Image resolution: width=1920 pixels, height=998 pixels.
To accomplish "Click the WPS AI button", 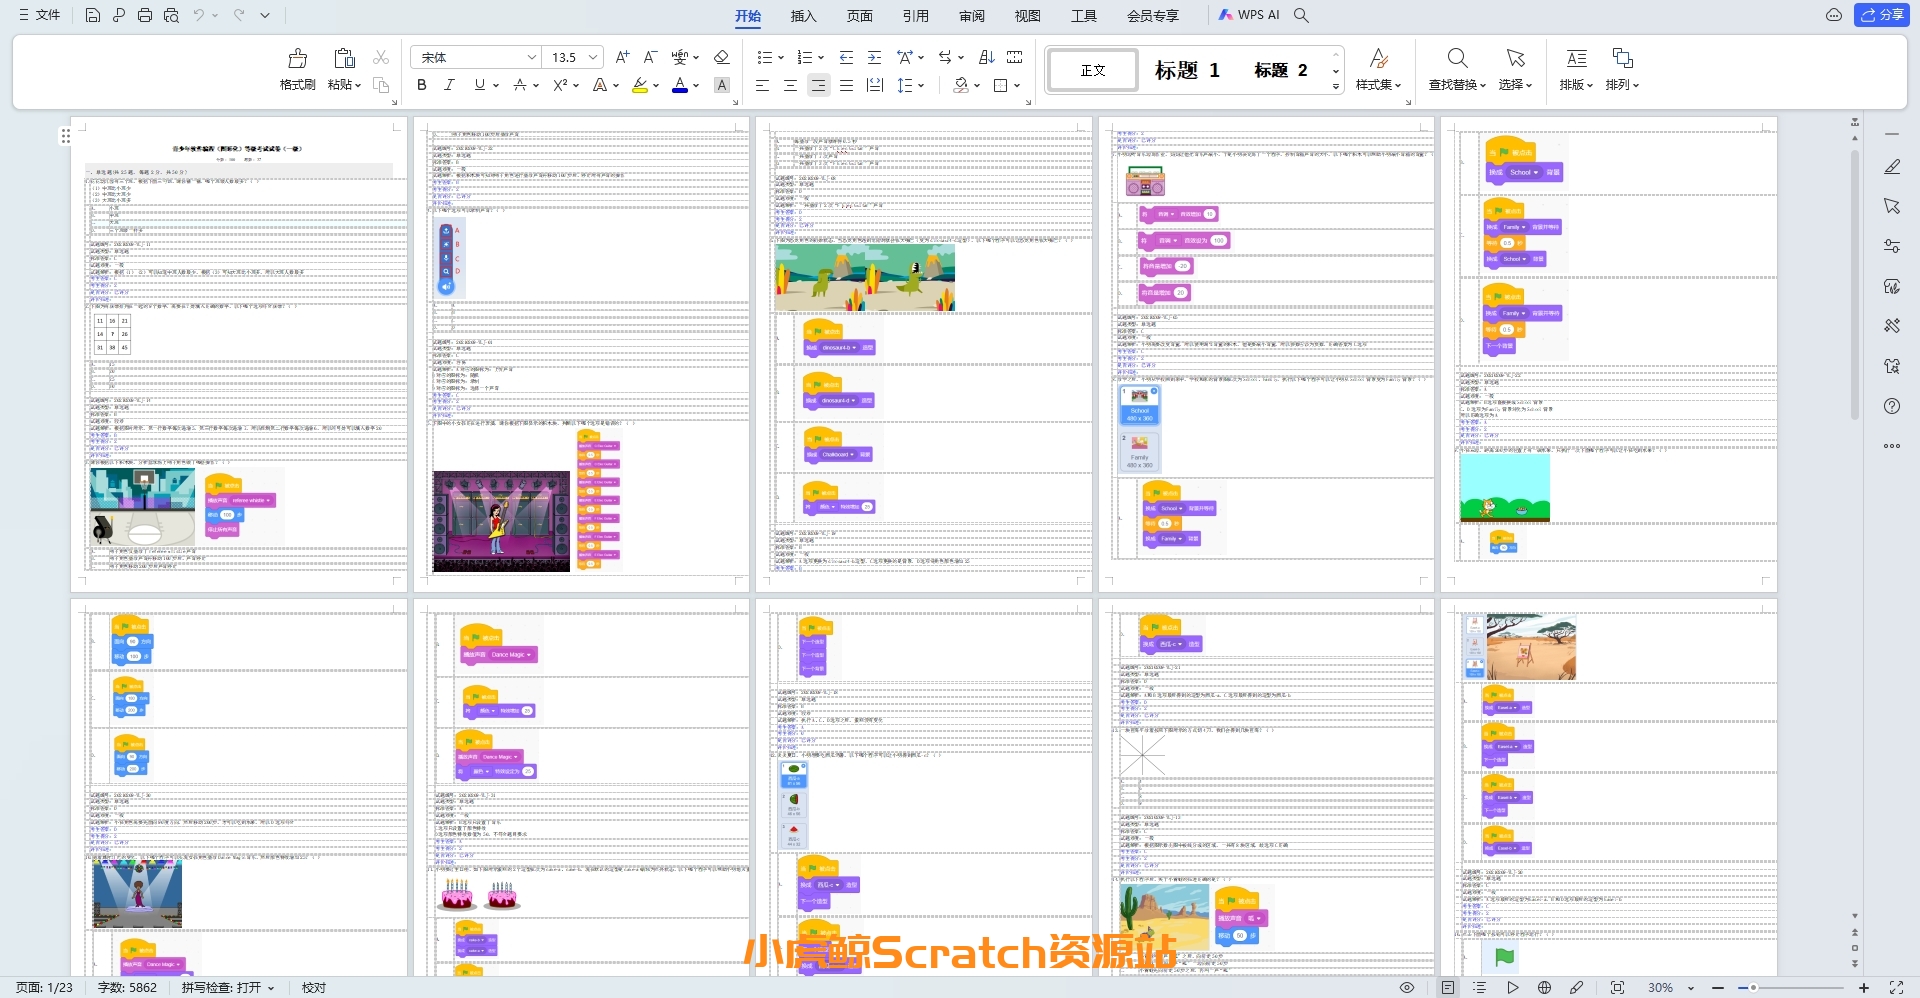I will point(1249,15).
